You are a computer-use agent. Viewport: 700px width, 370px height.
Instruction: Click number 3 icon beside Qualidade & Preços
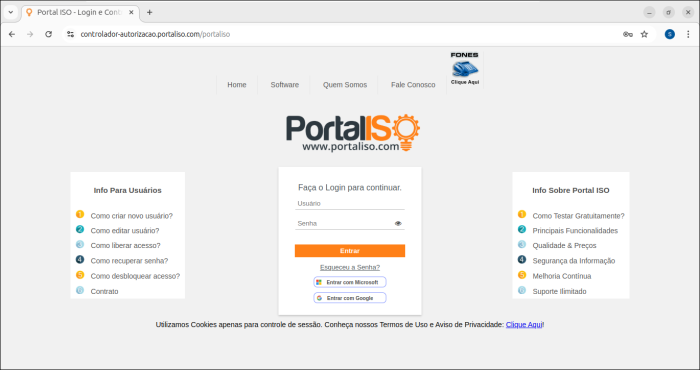pyautogui.click(x=522, y=245)
